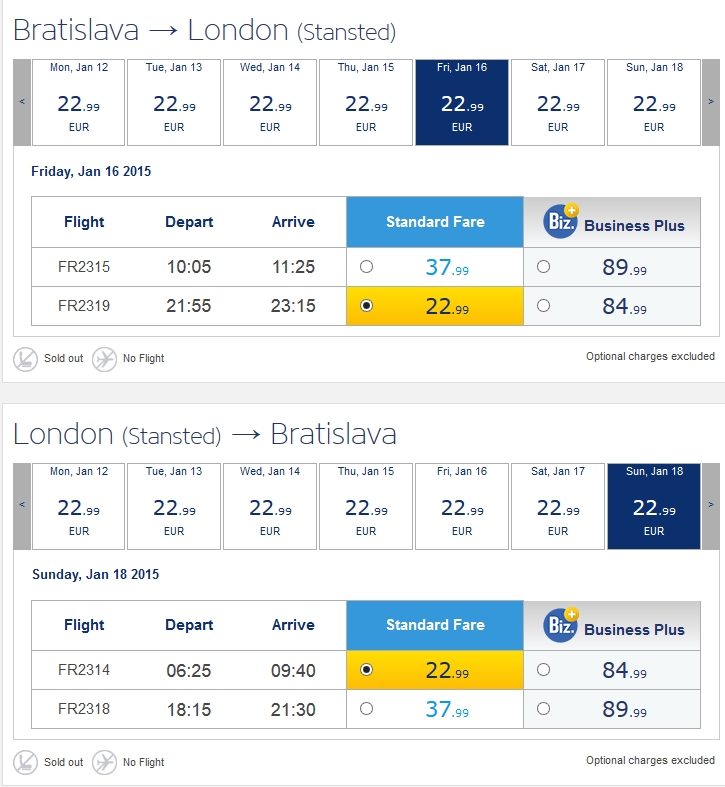This screenshot has width=725, height=787.
Task: Show earlier return dates with left arrow
Action: 22,506
